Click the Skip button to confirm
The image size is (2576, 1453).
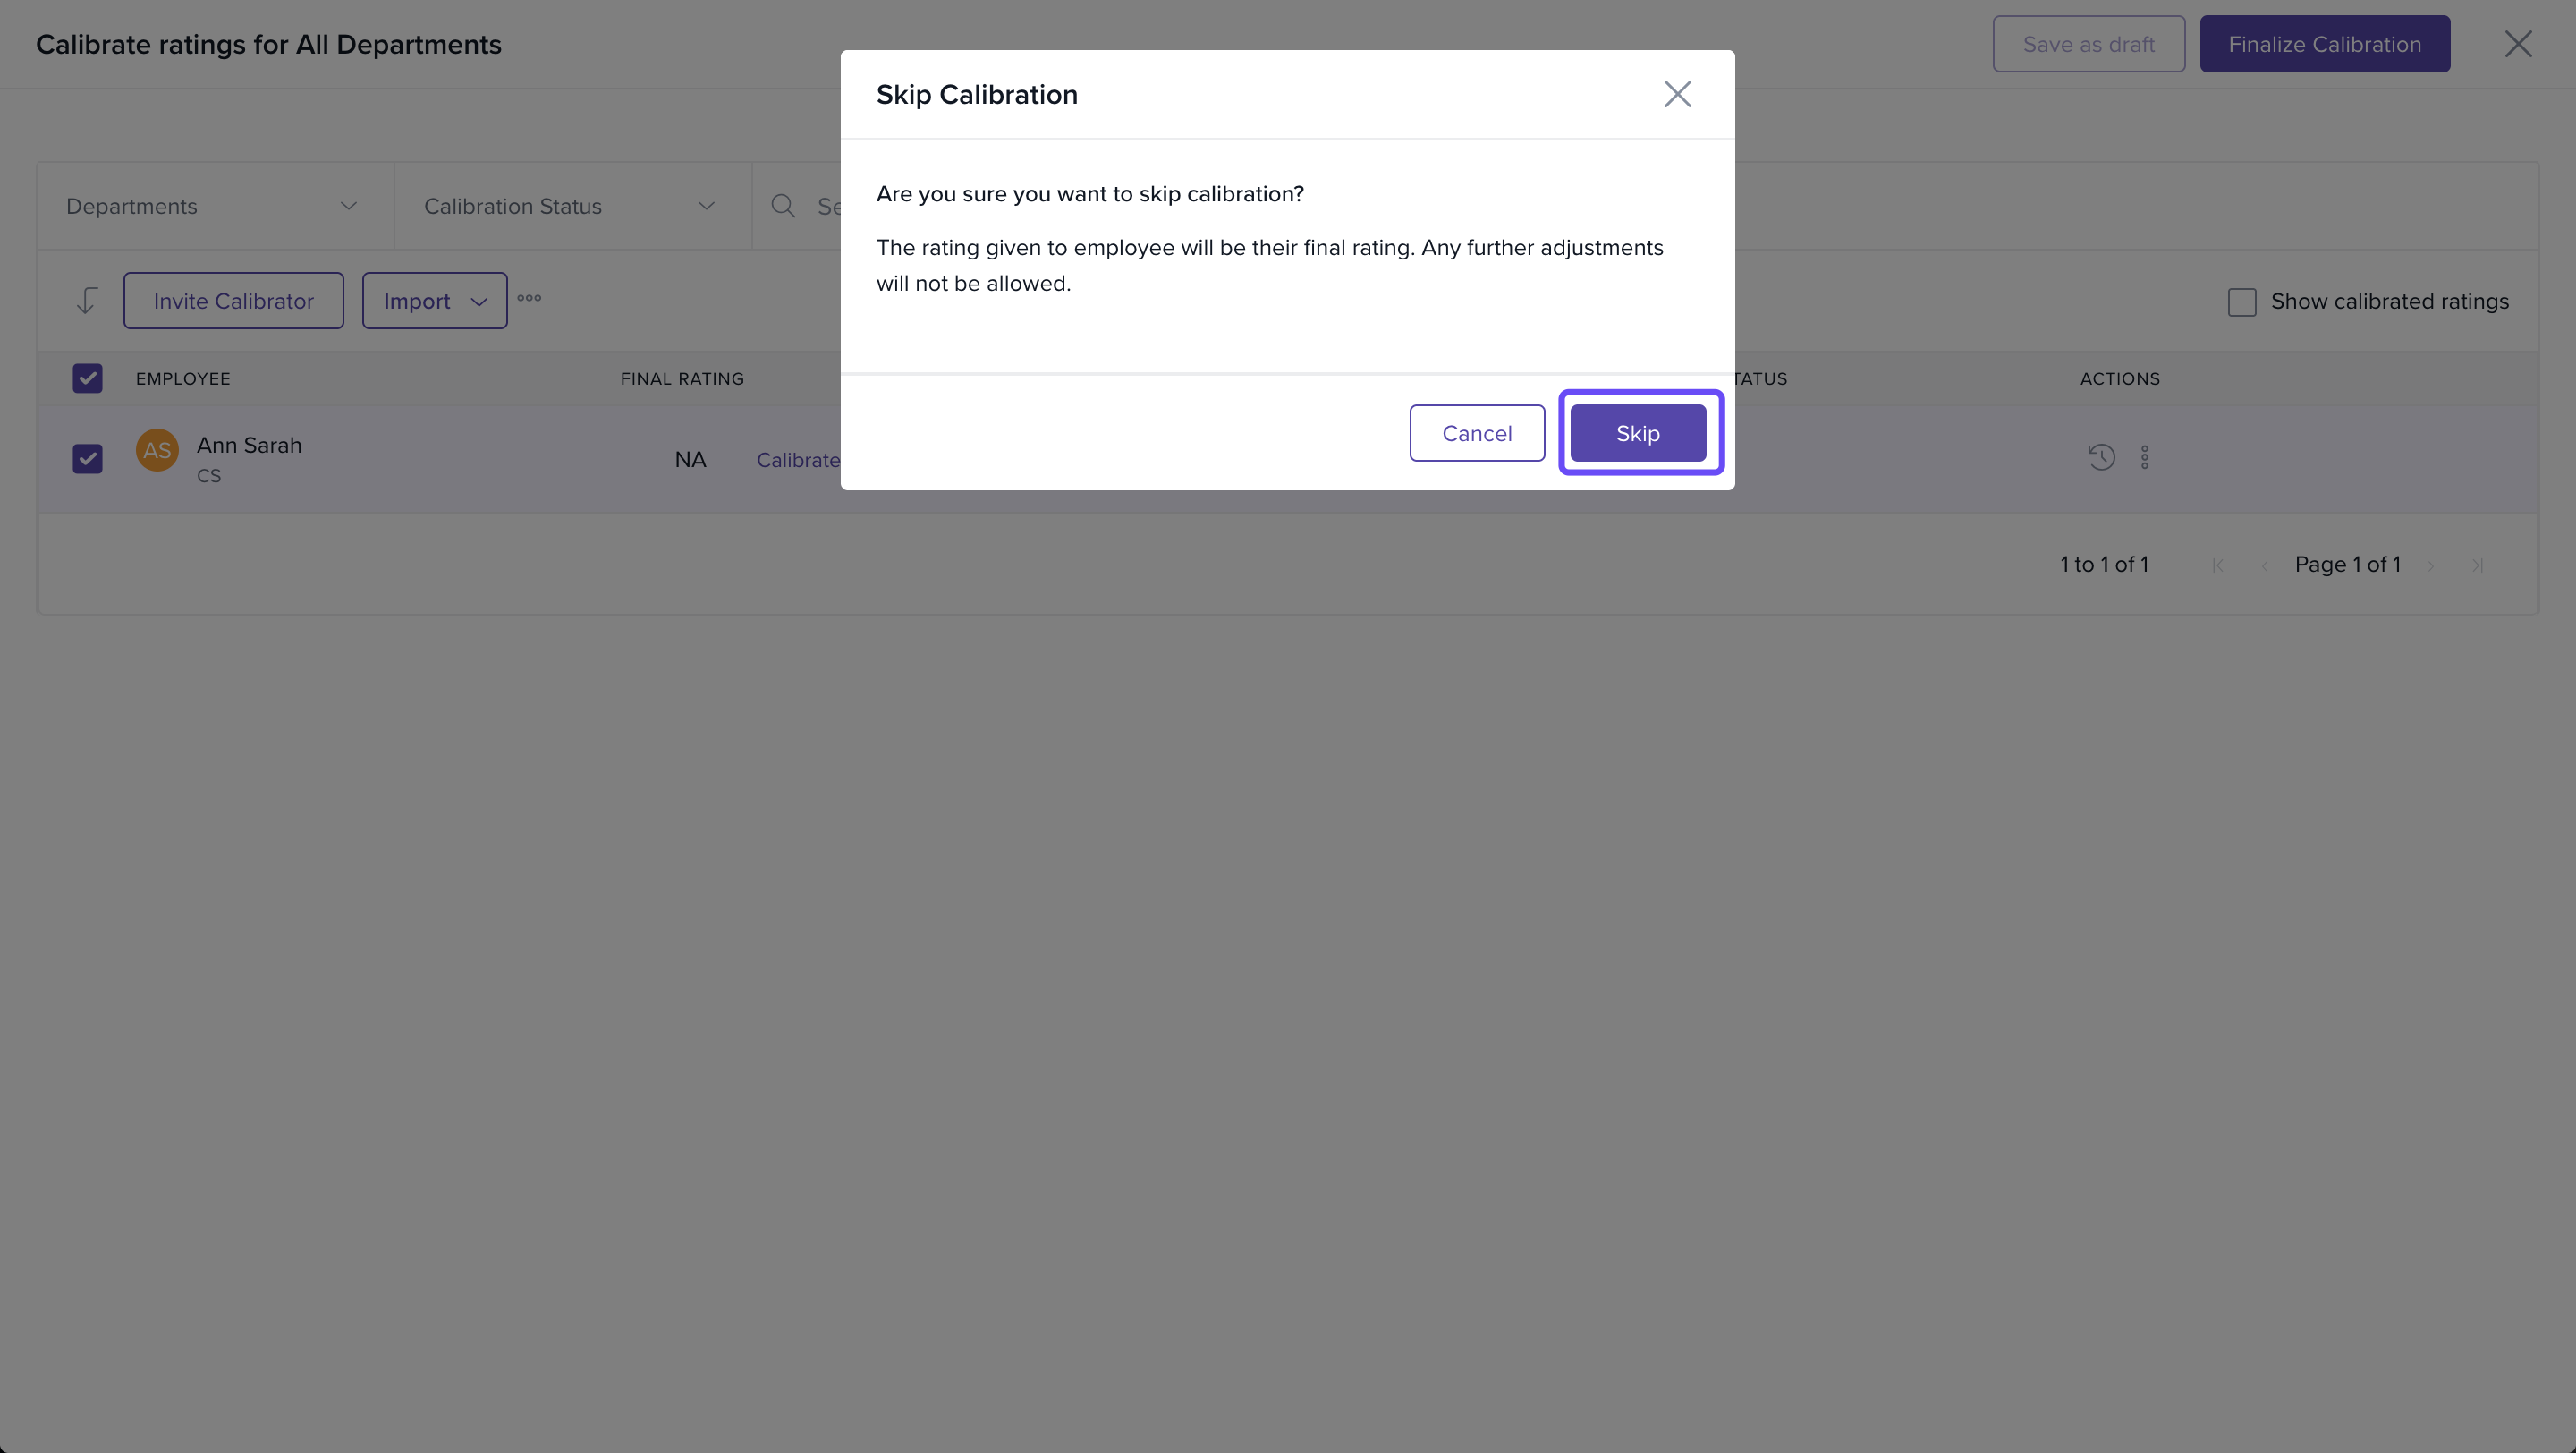pos(1637,433)
